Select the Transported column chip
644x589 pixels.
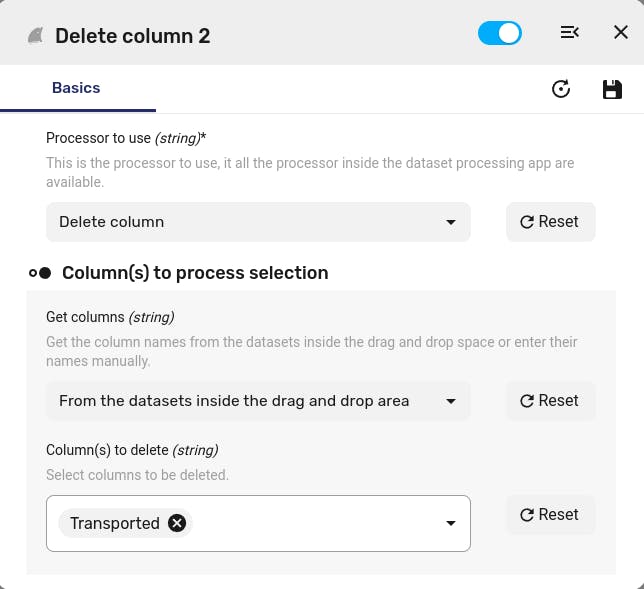[x=115, y=523]
